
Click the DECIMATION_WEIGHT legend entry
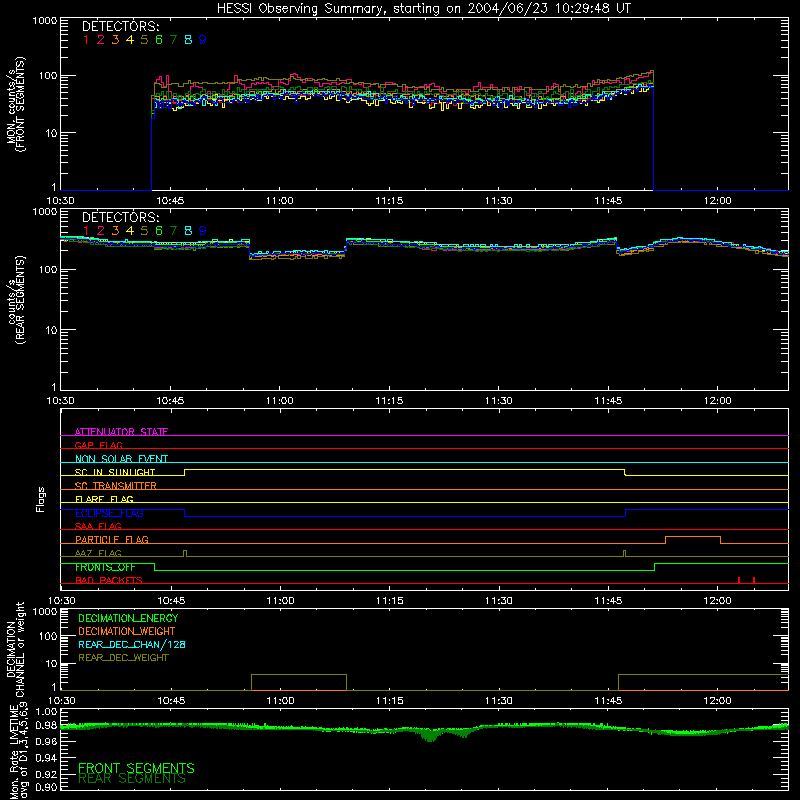click(127, 631)
